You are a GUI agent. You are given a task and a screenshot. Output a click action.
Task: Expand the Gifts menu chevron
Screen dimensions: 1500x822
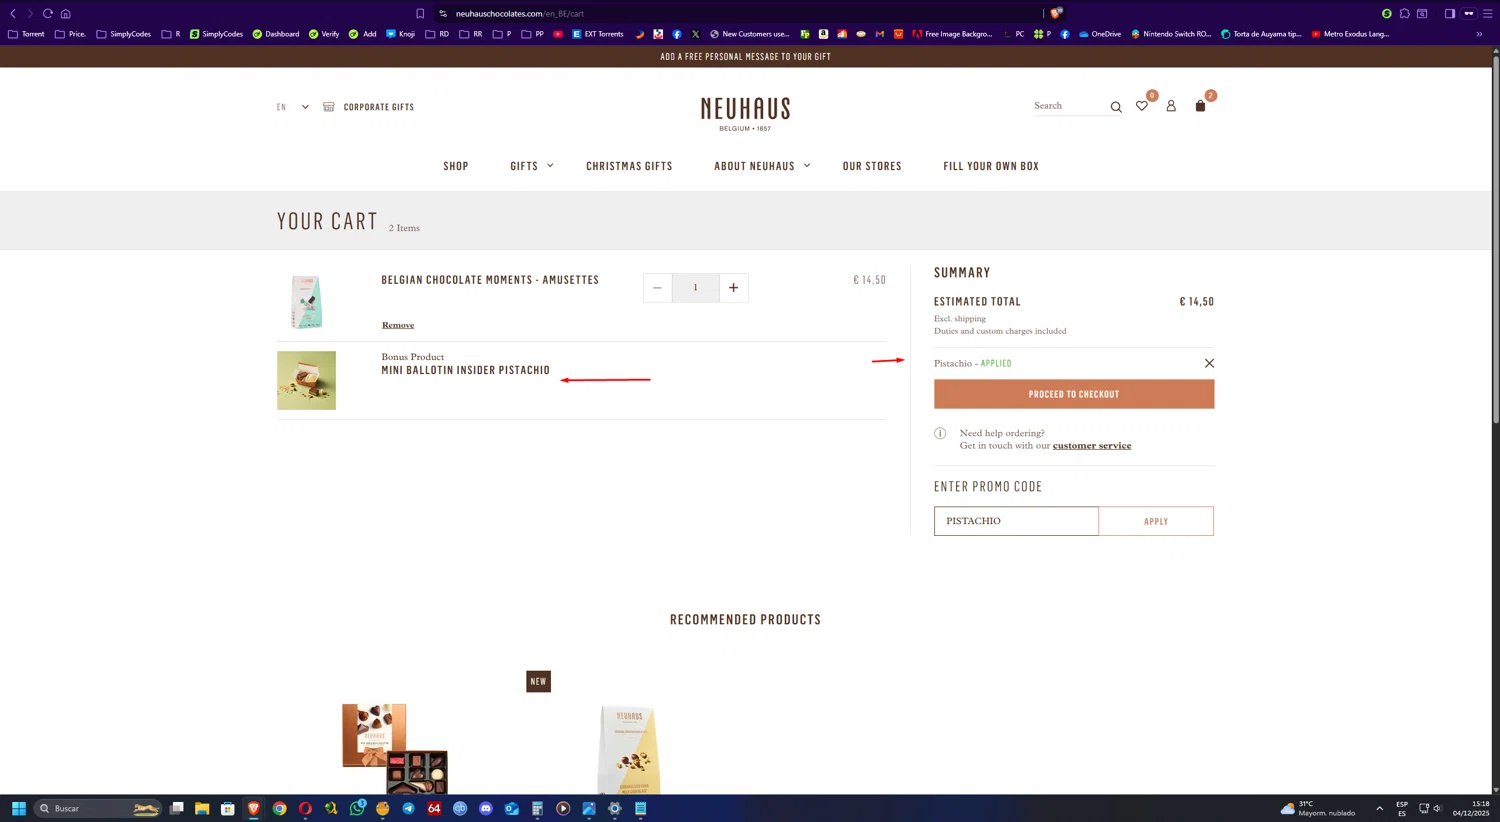pos(550,166)
